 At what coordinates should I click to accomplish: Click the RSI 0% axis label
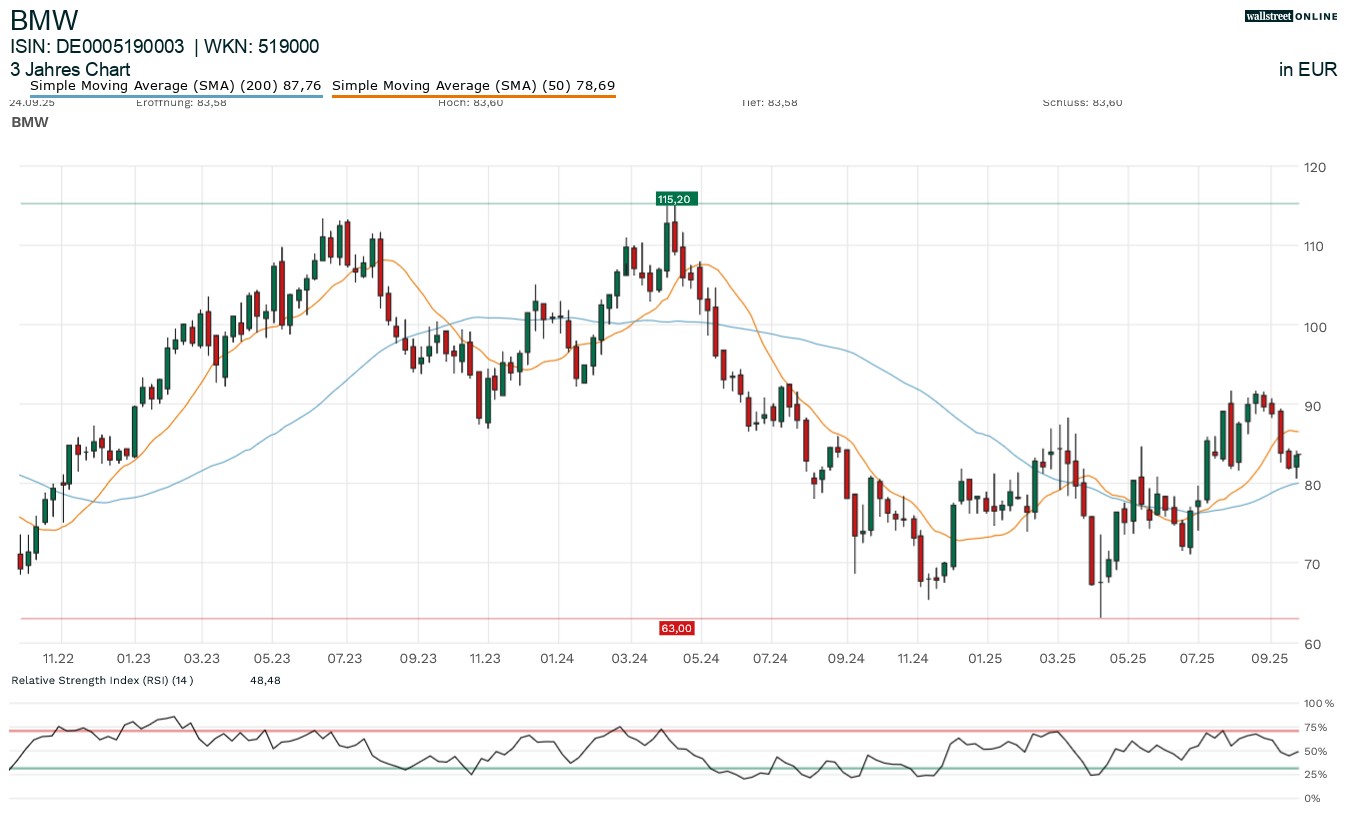point(1313,798)
